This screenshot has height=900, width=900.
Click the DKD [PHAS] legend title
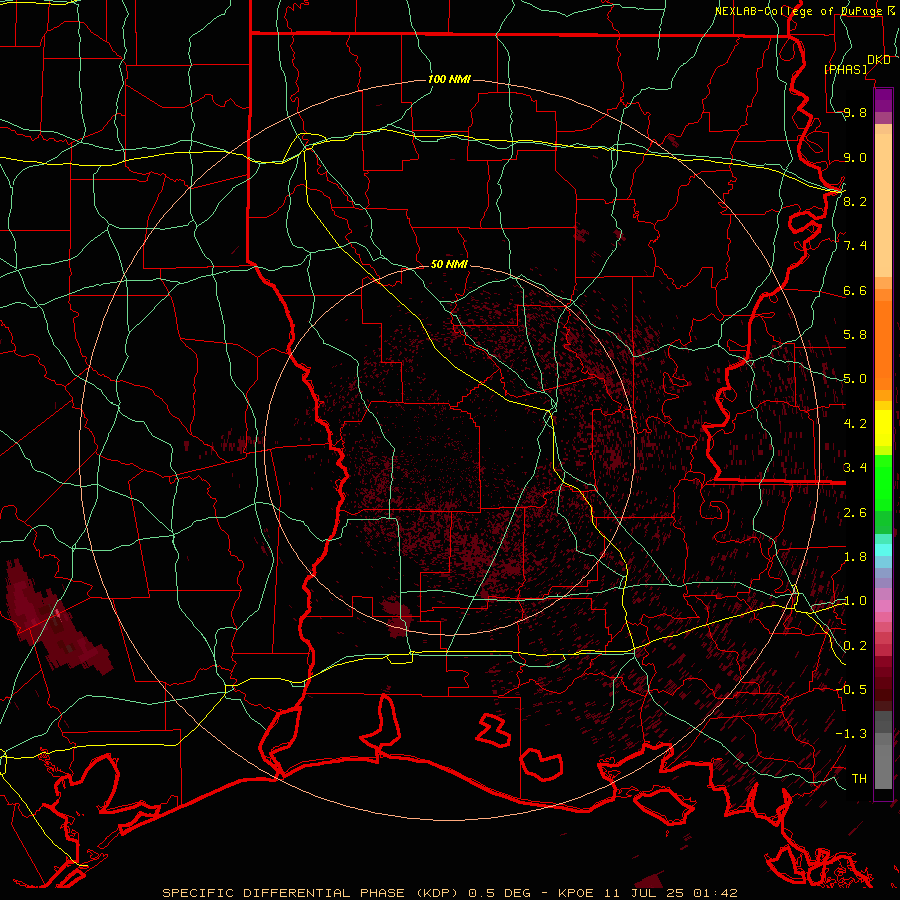[857, 64]
